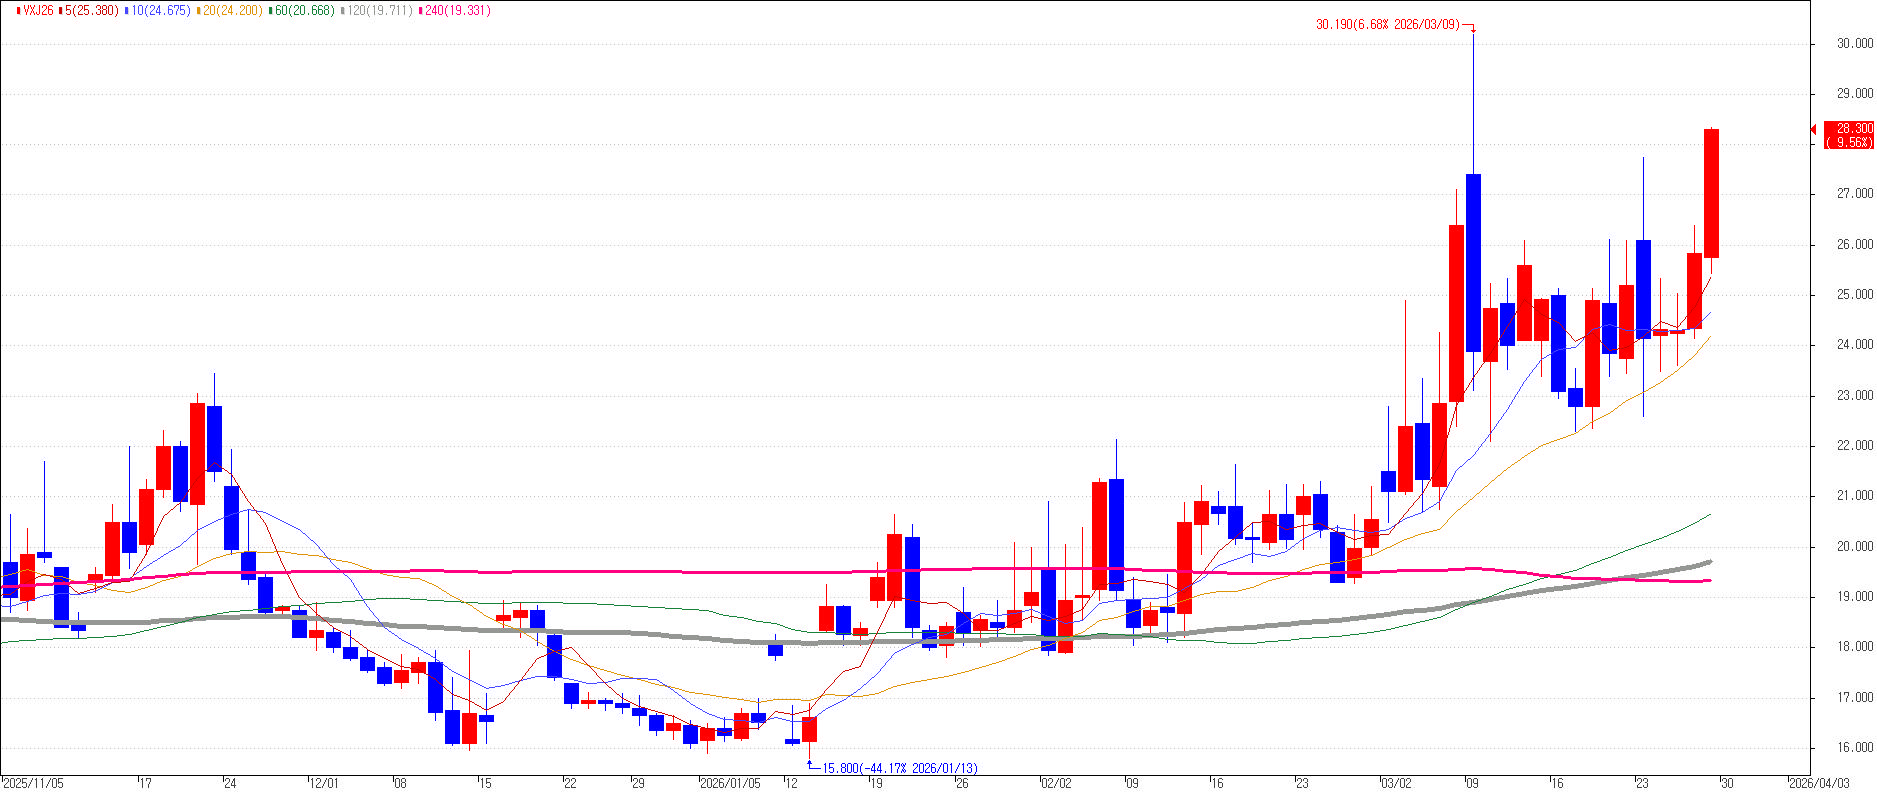The image size is (1877, 793).
Task: Click the 2025/11/05 date axis label
Action: (34, 783)
